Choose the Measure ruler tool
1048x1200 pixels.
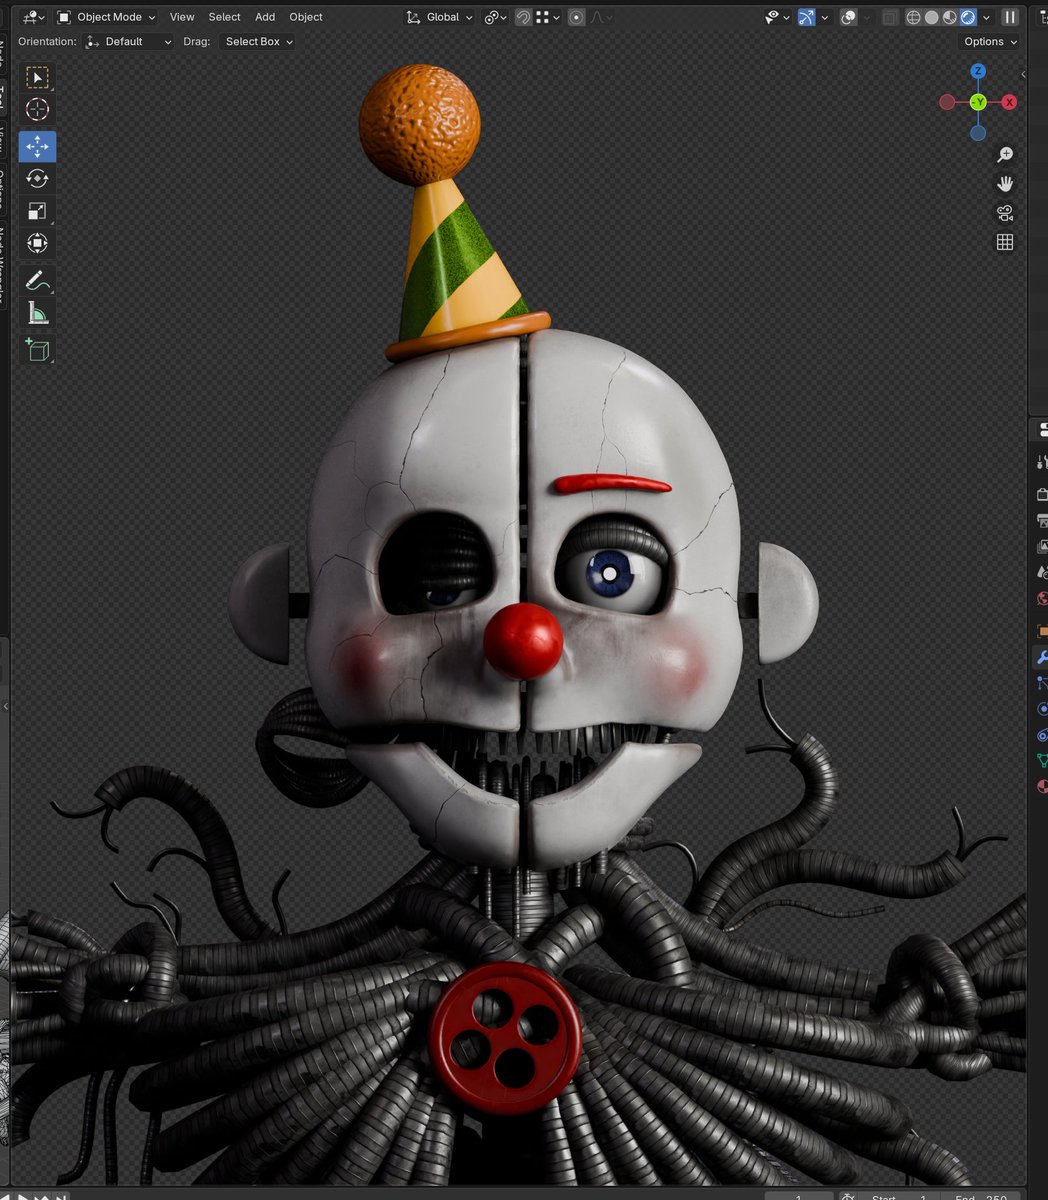coord(37,314)
